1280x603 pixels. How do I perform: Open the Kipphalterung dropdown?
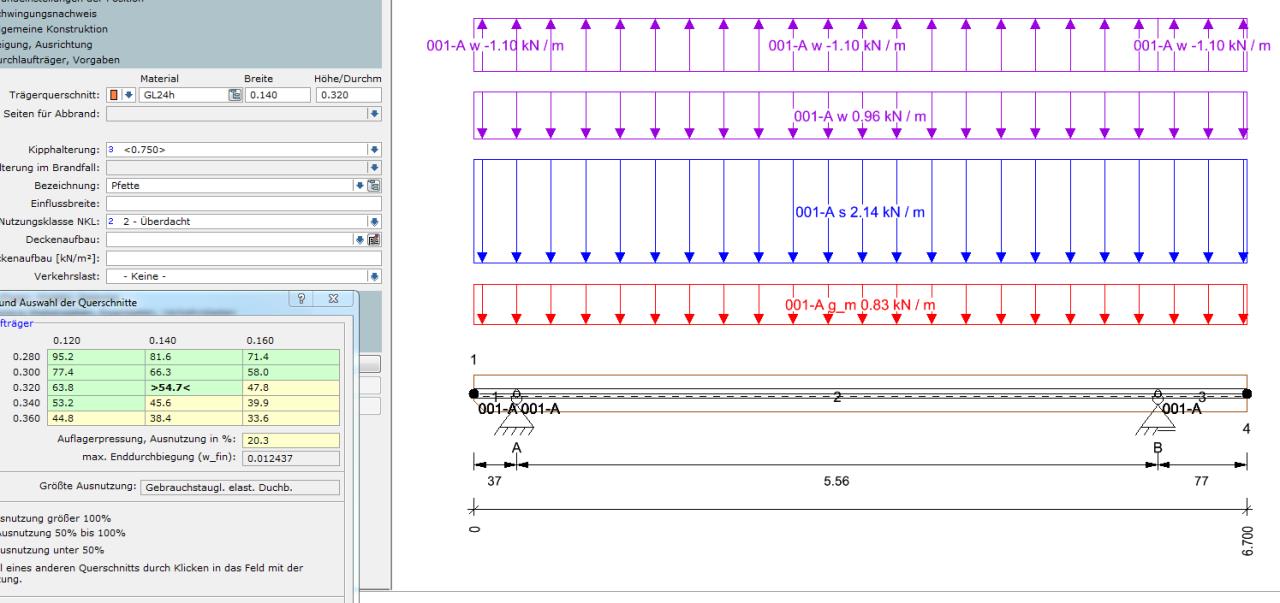coord(375,150)
